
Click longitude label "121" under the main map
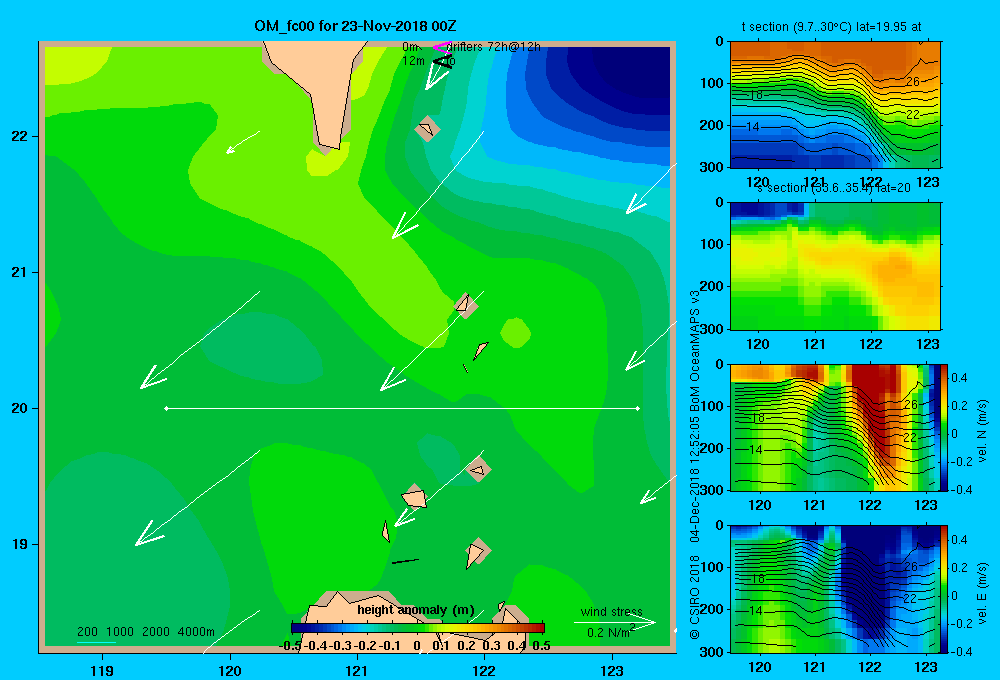[357, 670]
